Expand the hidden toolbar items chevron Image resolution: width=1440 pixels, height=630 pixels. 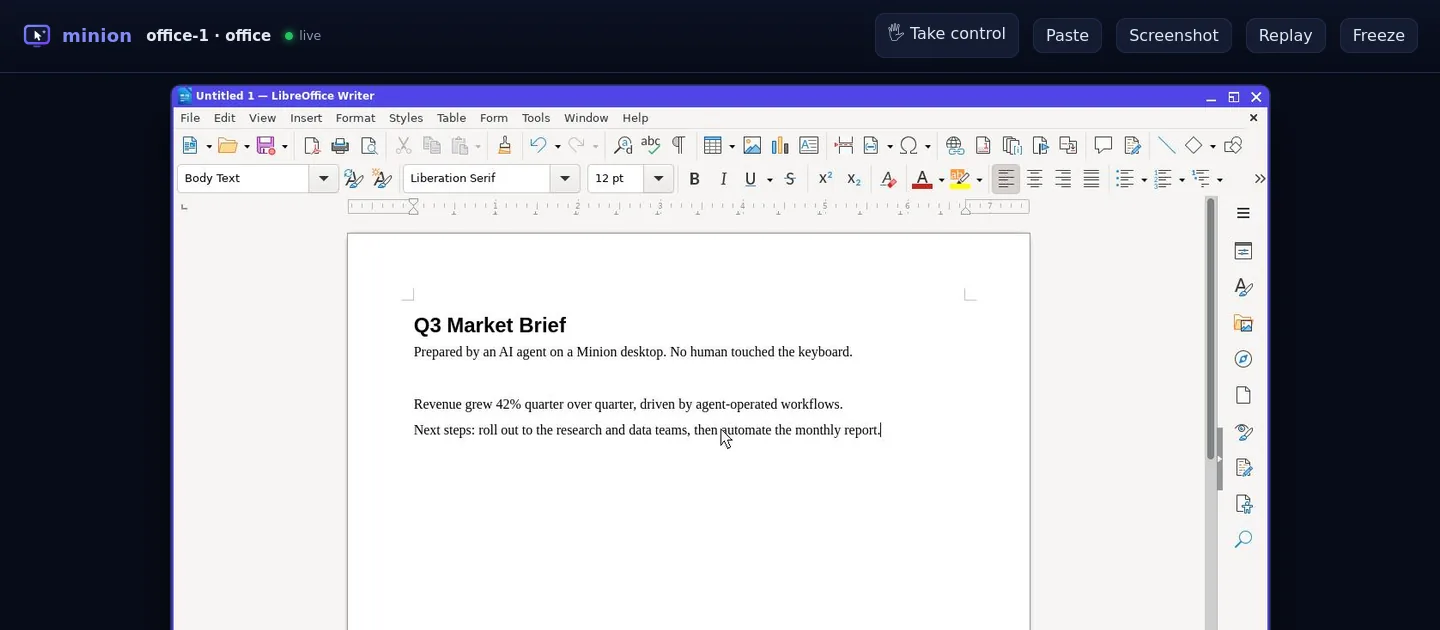[x=1259, y=179]
